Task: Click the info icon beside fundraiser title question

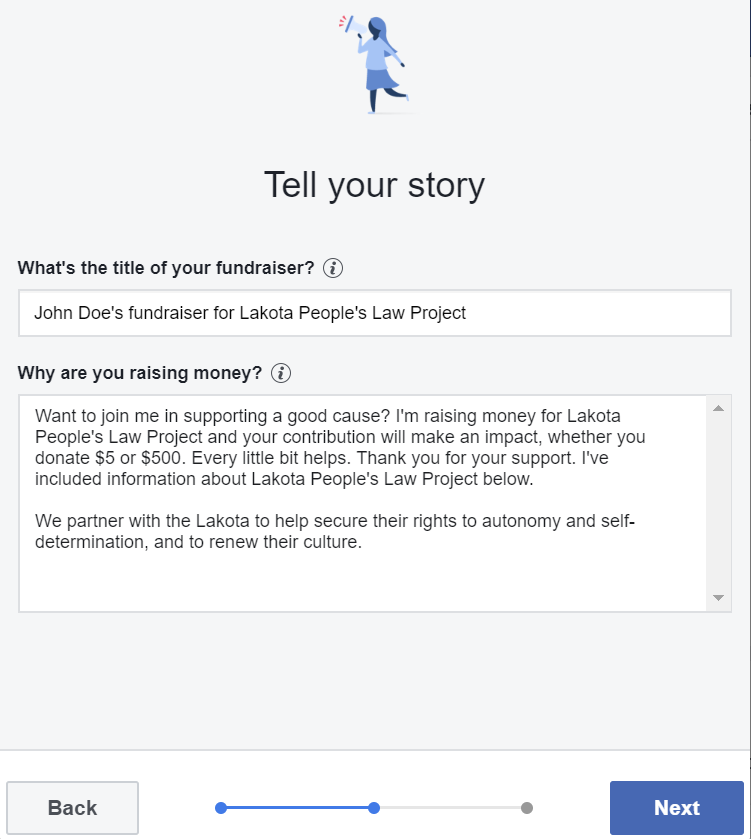Action: [x=334, y=268]
